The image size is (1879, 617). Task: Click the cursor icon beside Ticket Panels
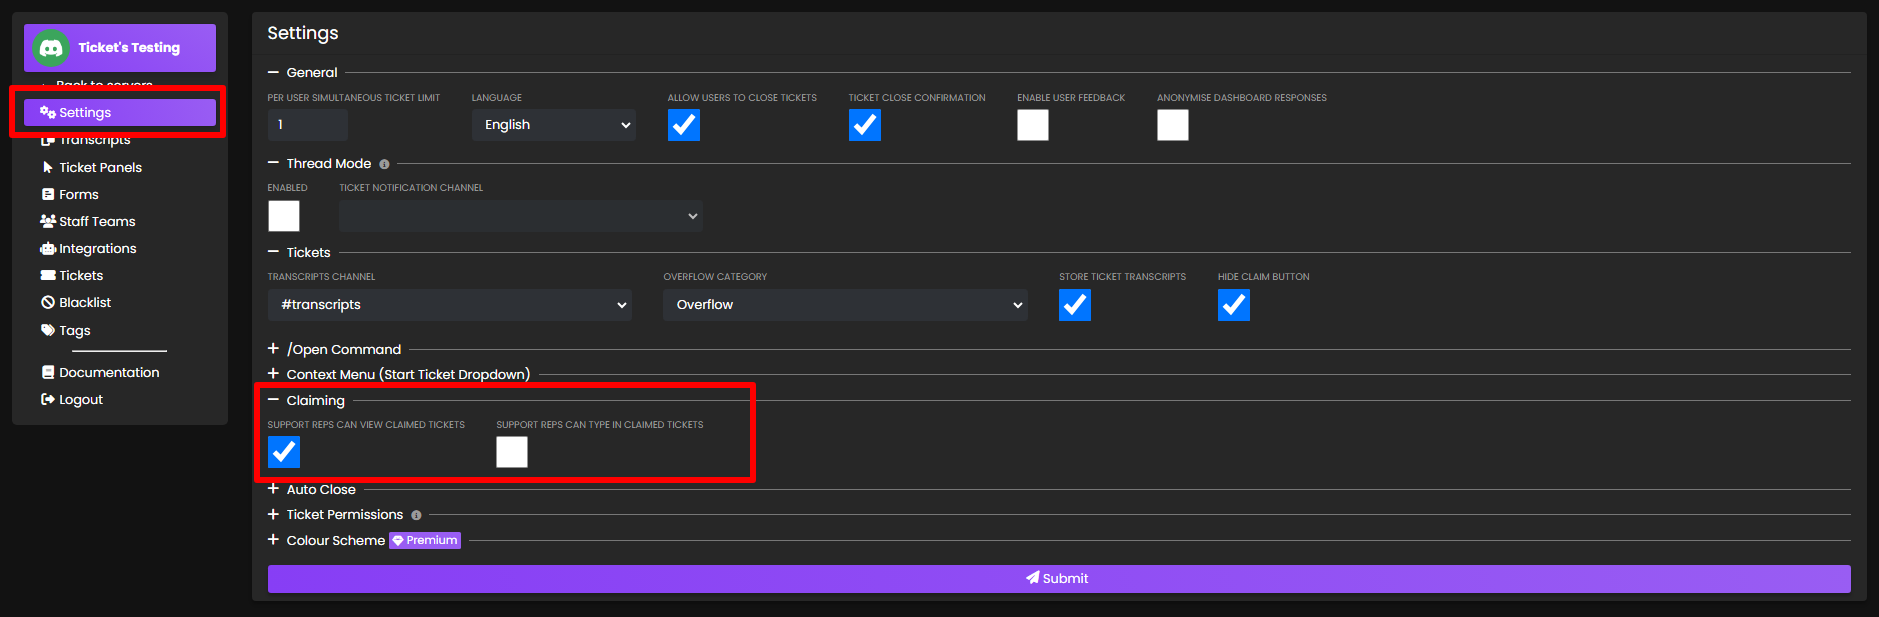coord(47,167)
